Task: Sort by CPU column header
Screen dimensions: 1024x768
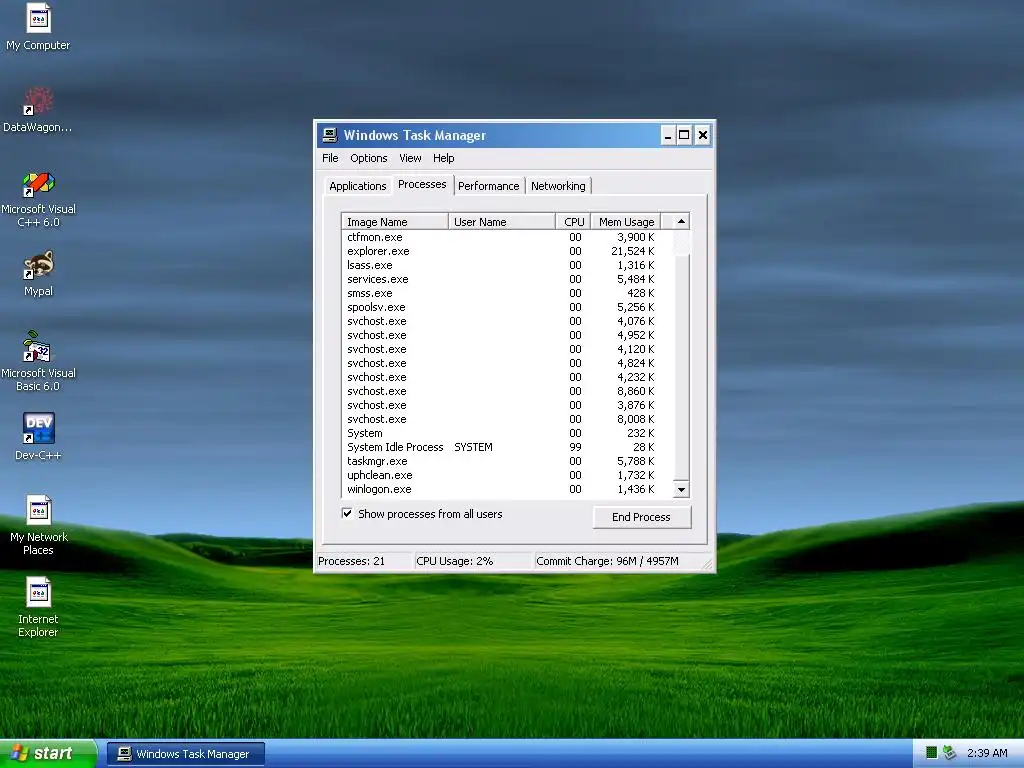Action: (x=573, y=222)
